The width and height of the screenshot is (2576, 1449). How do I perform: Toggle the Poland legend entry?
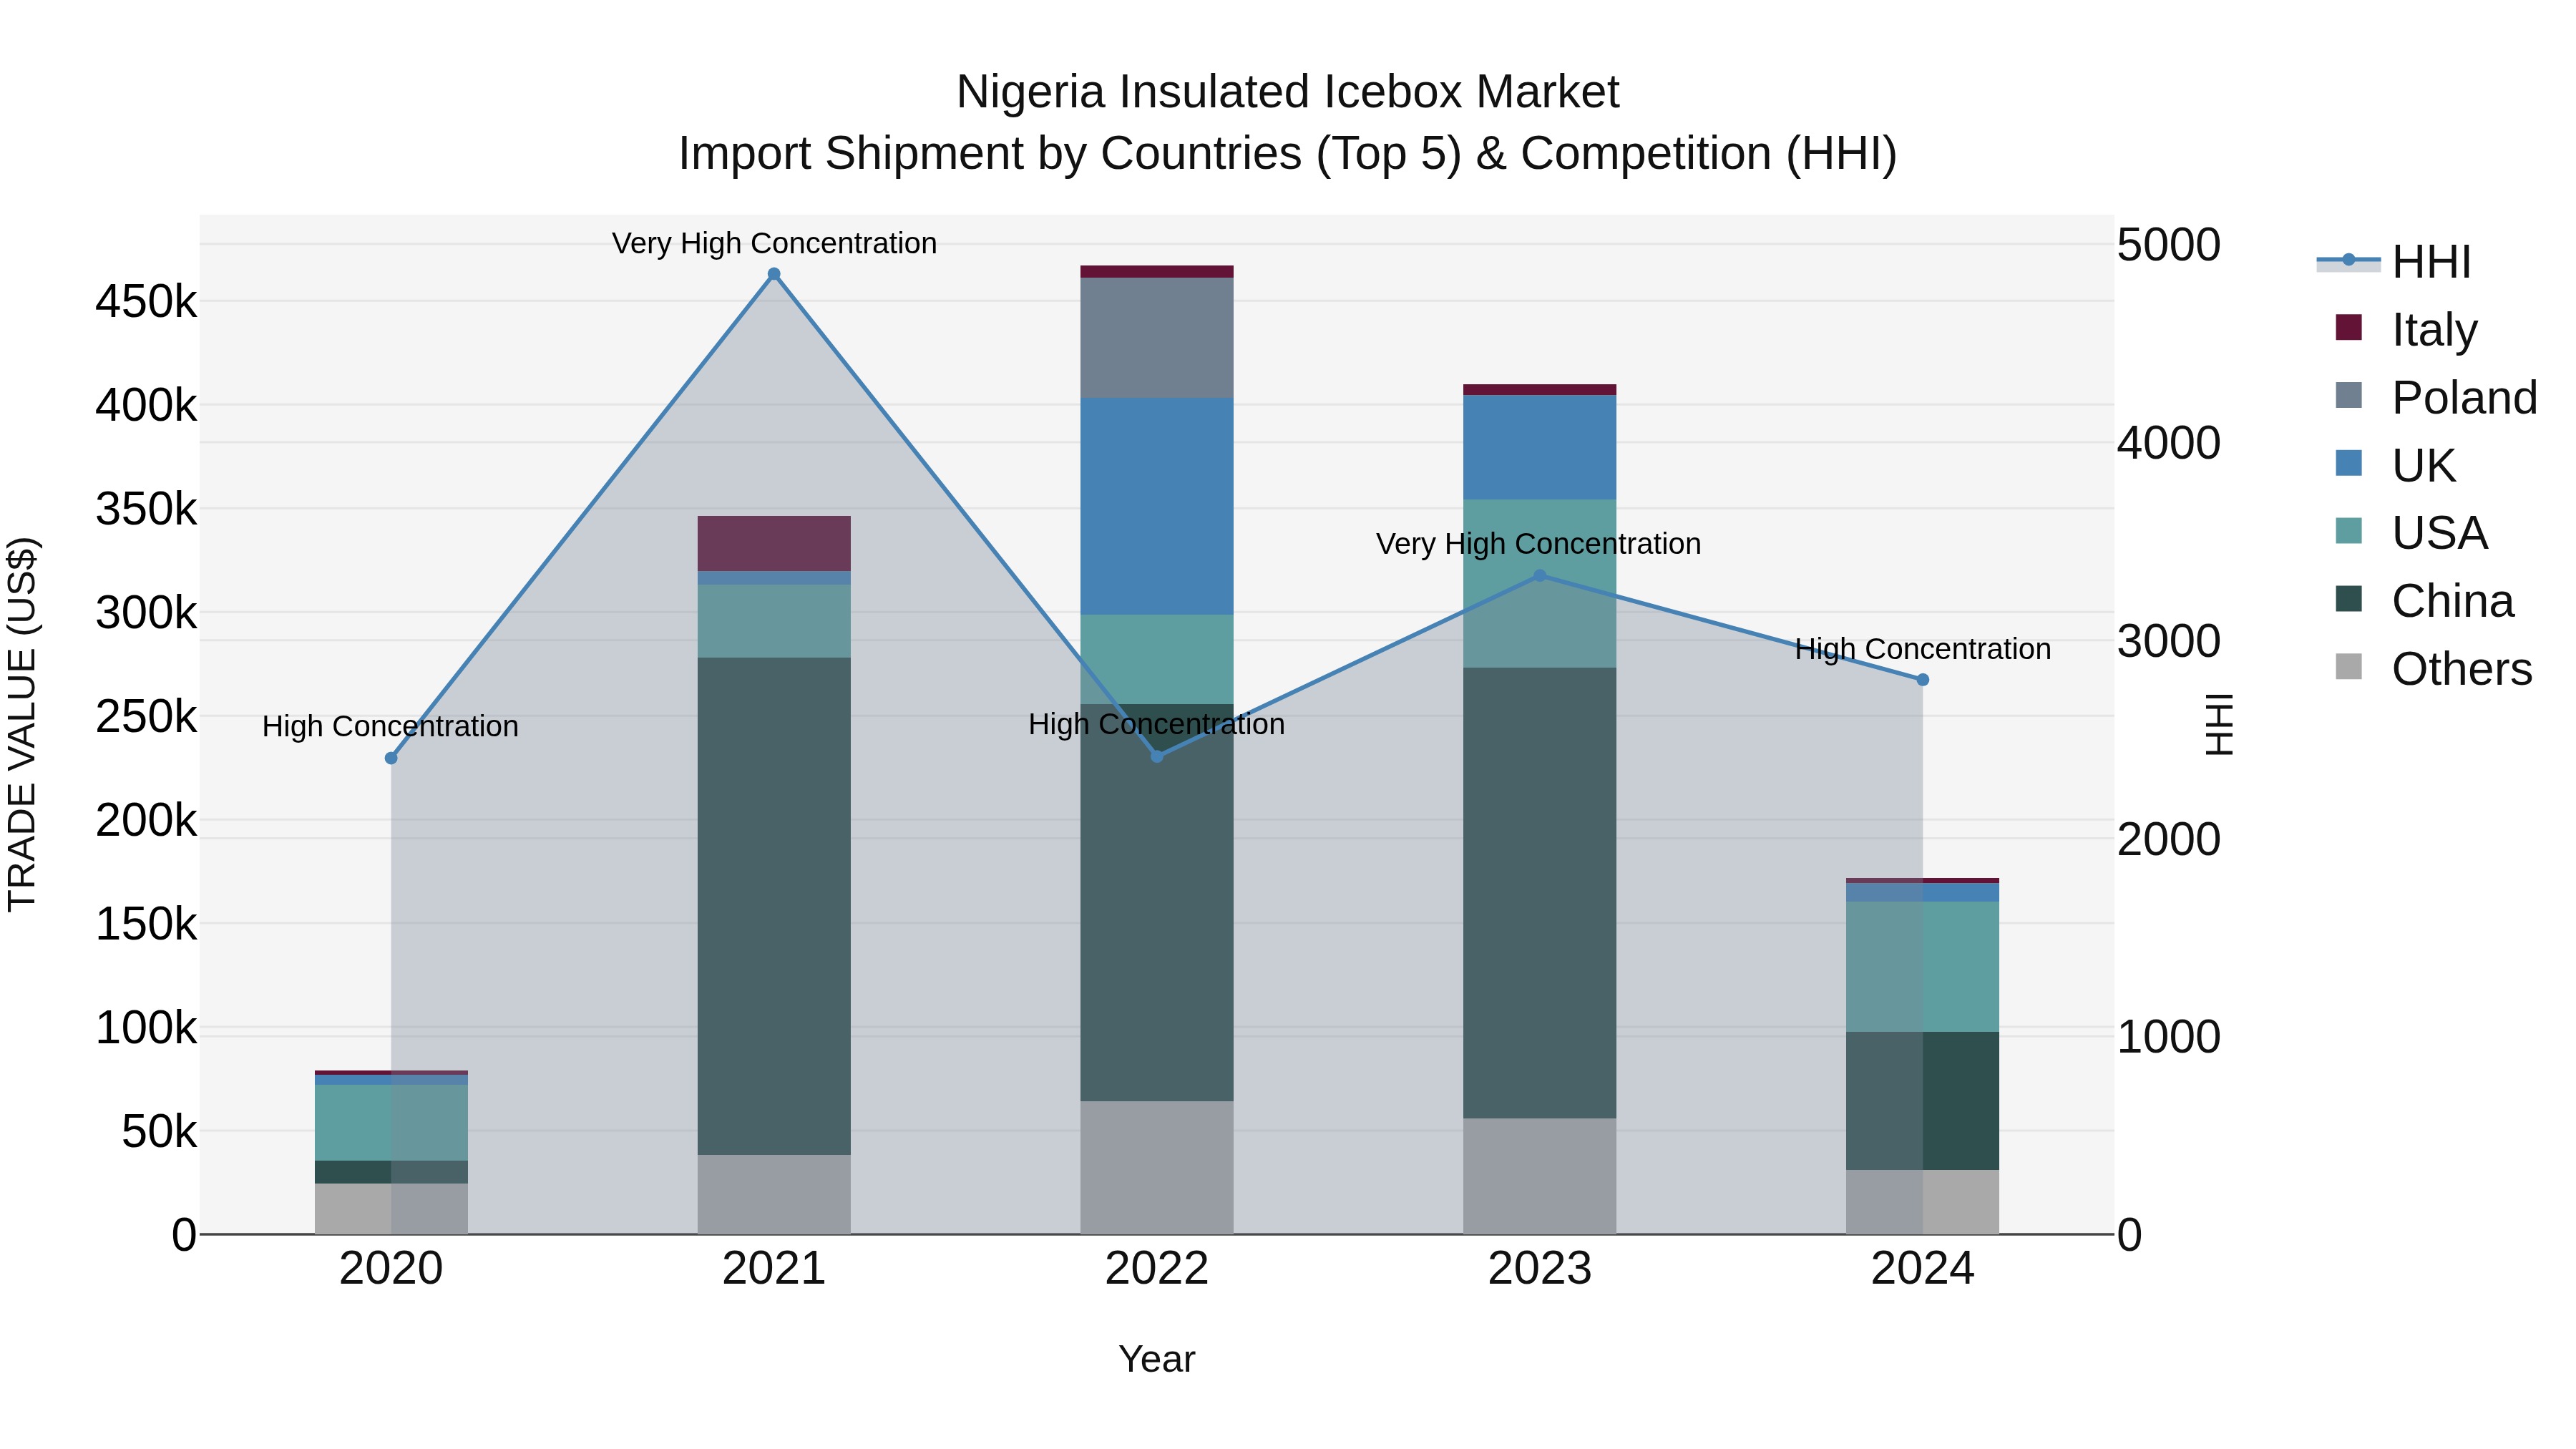tap(2436, 397)
